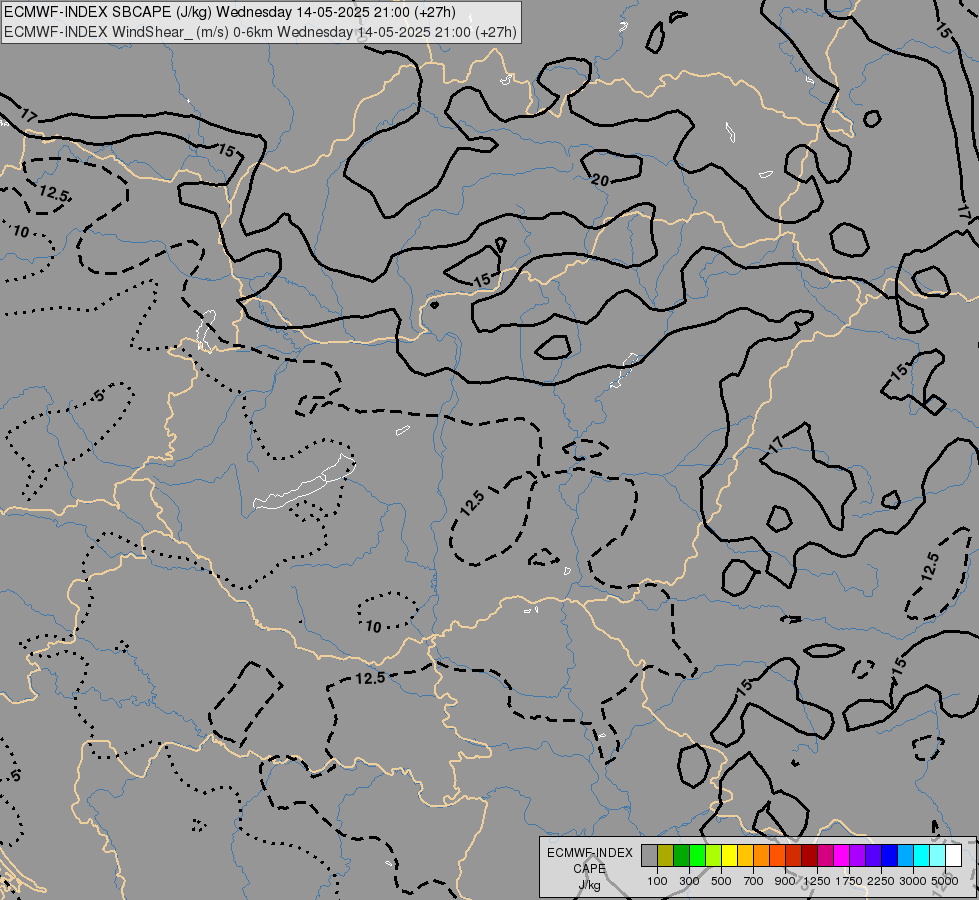Select the dark green legend swatch
Viewport: 979px width, 900px height.
(682, 856)
